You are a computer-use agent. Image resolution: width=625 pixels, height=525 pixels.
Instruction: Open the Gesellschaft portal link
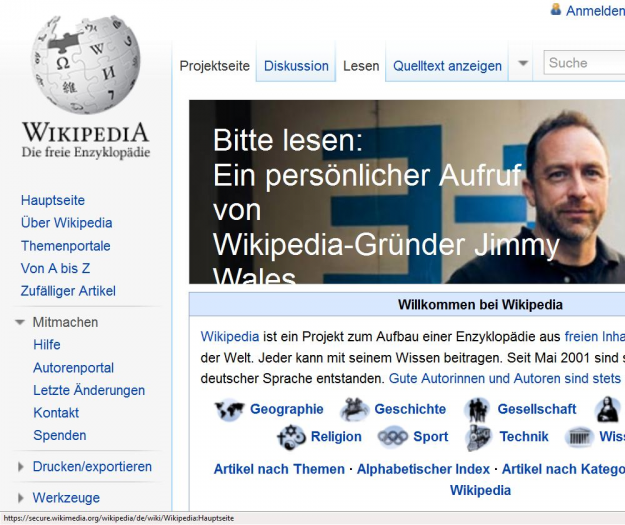pyautogui.click(x=537, y=409)
